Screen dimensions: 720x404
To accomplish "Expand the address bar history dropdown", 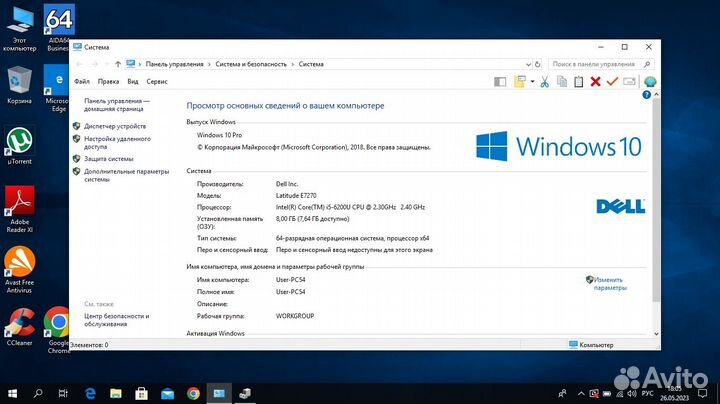I will pos(528,64).
